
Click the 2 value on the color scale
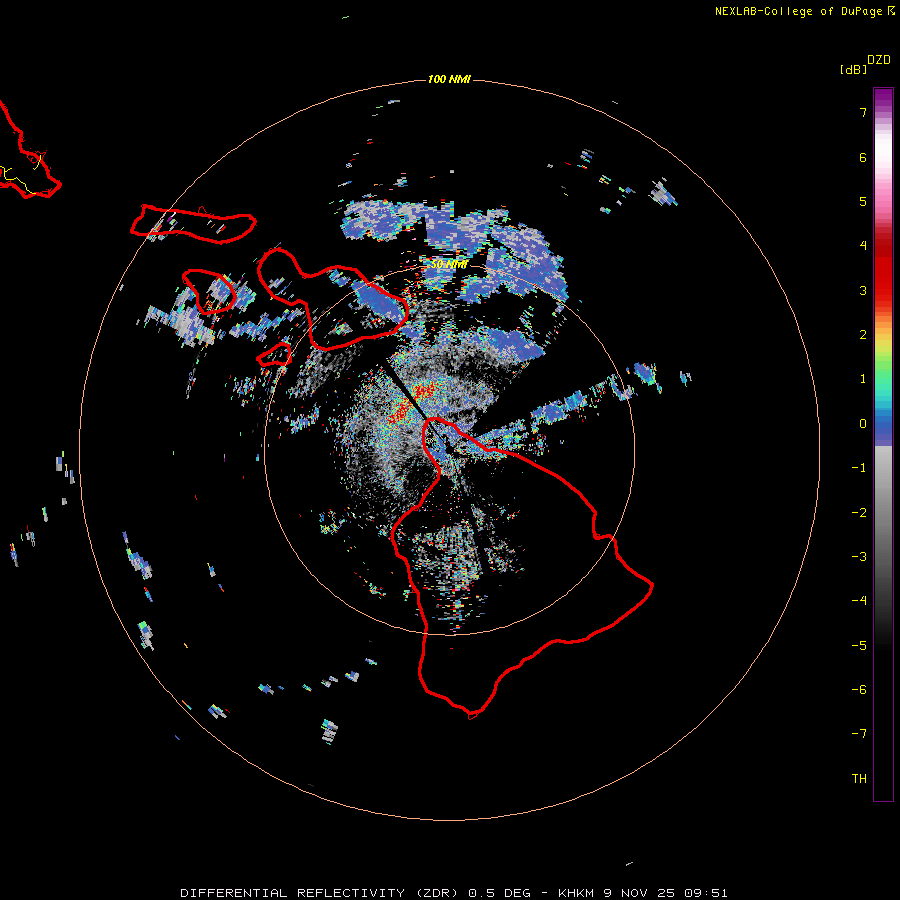click(x=863, y=335)
